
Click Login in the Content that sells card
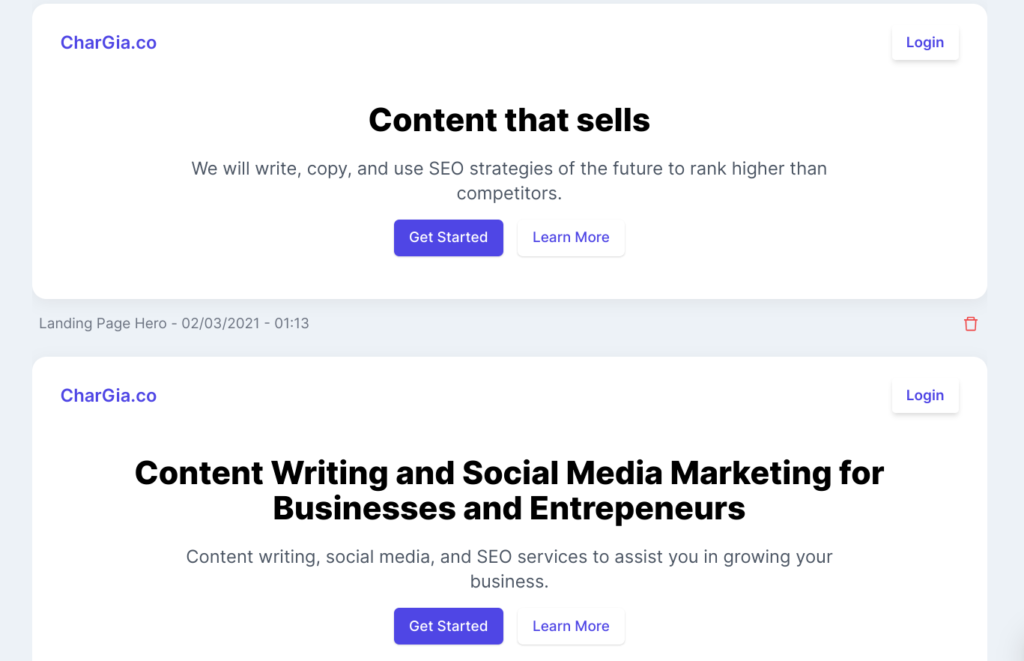[x=925, y=42]
